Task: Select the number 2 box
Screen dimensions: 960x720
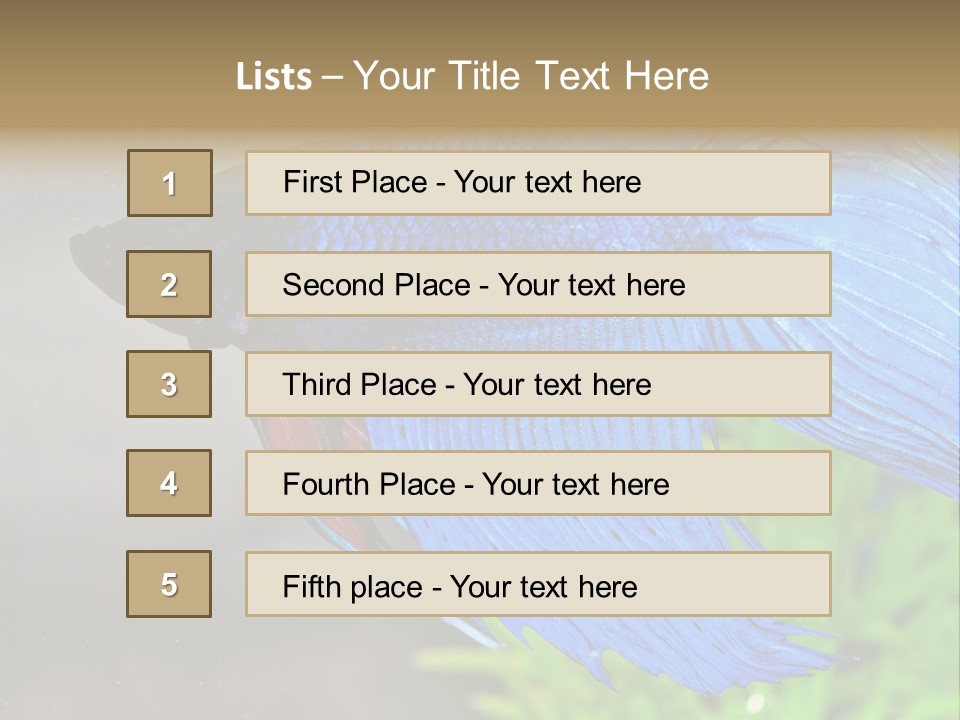Action: 169,284
